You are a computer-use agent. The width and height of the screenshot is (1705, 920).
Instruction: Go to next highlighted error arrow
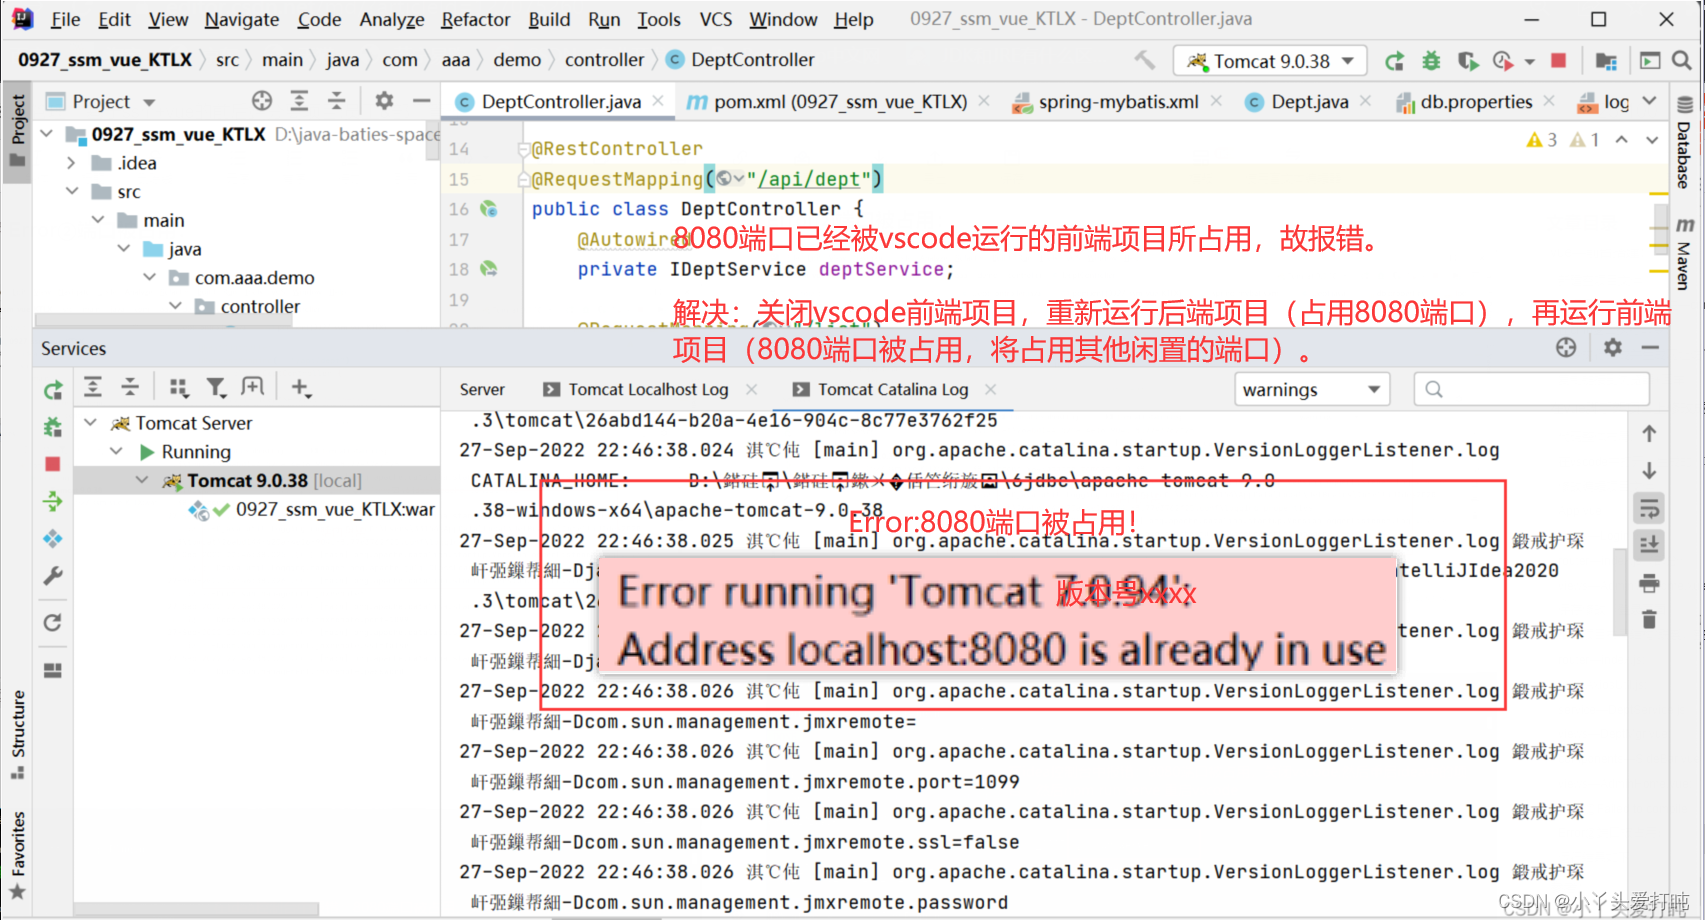(x=1652, y=140)
